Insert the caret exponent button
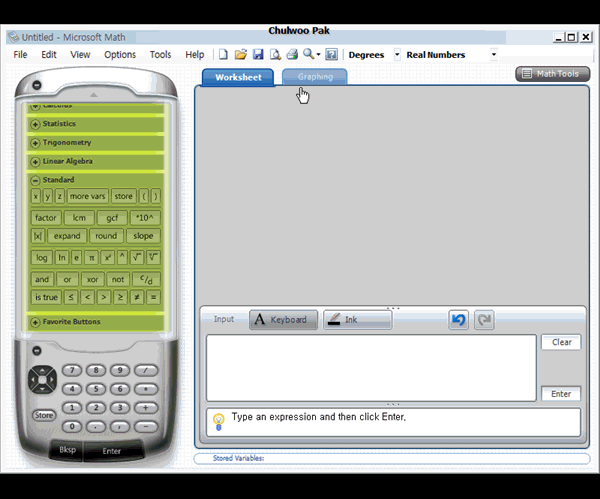 122,258
